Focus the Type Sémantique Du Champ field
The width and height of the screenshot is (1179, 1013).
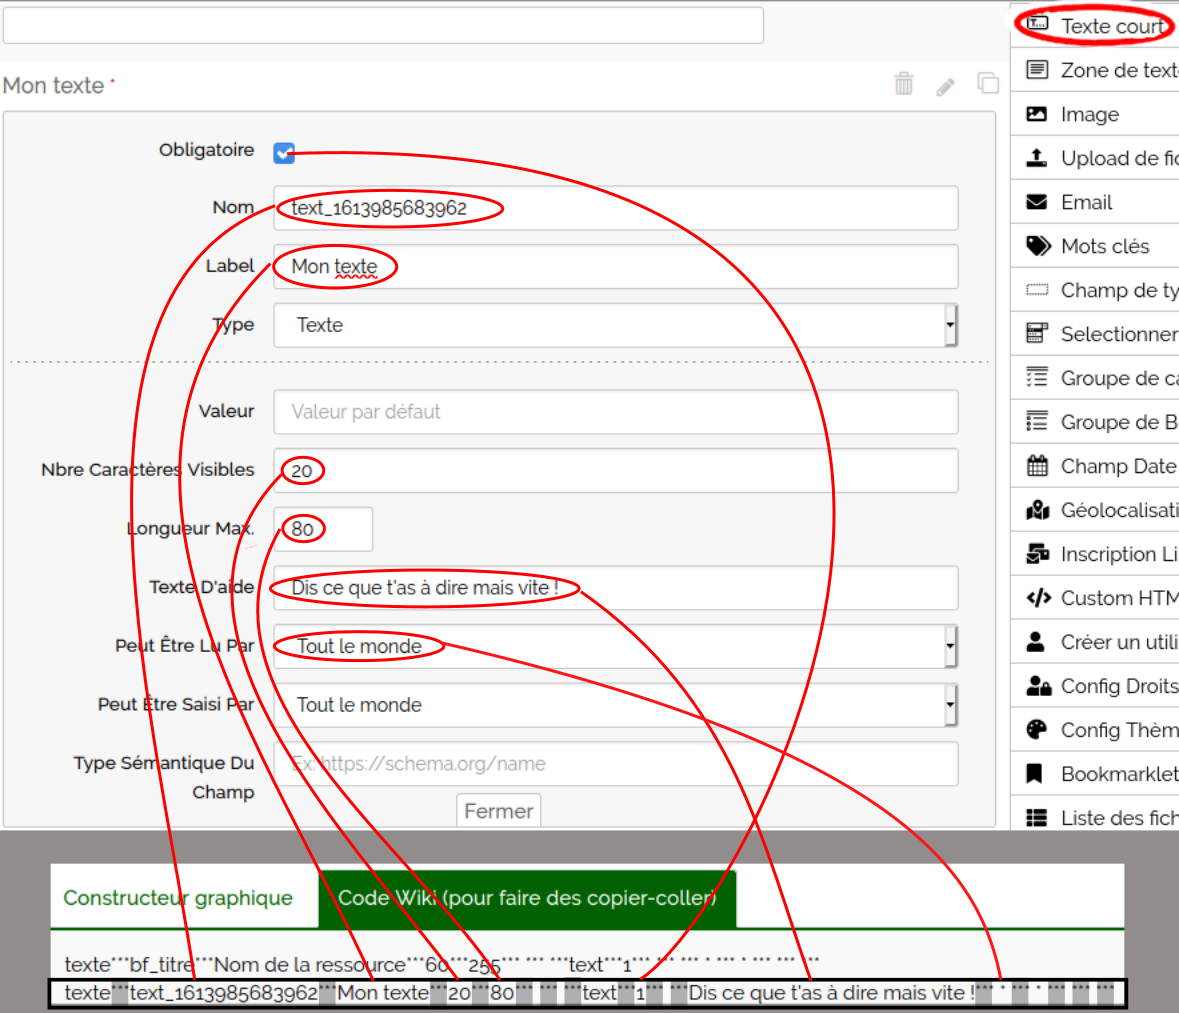[615, 764]
